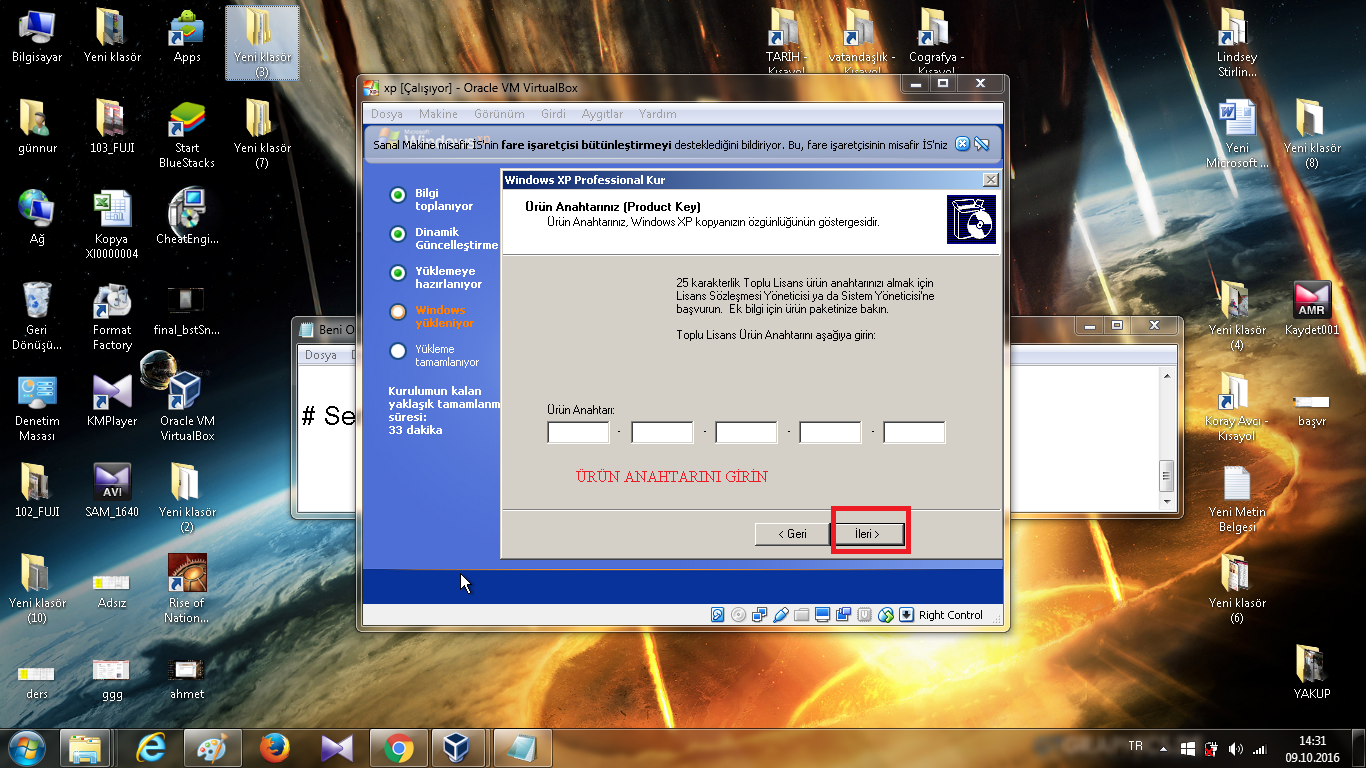Open the Bilgisayar desktop icon
The image size is (1366, 768).
point(37,36)
